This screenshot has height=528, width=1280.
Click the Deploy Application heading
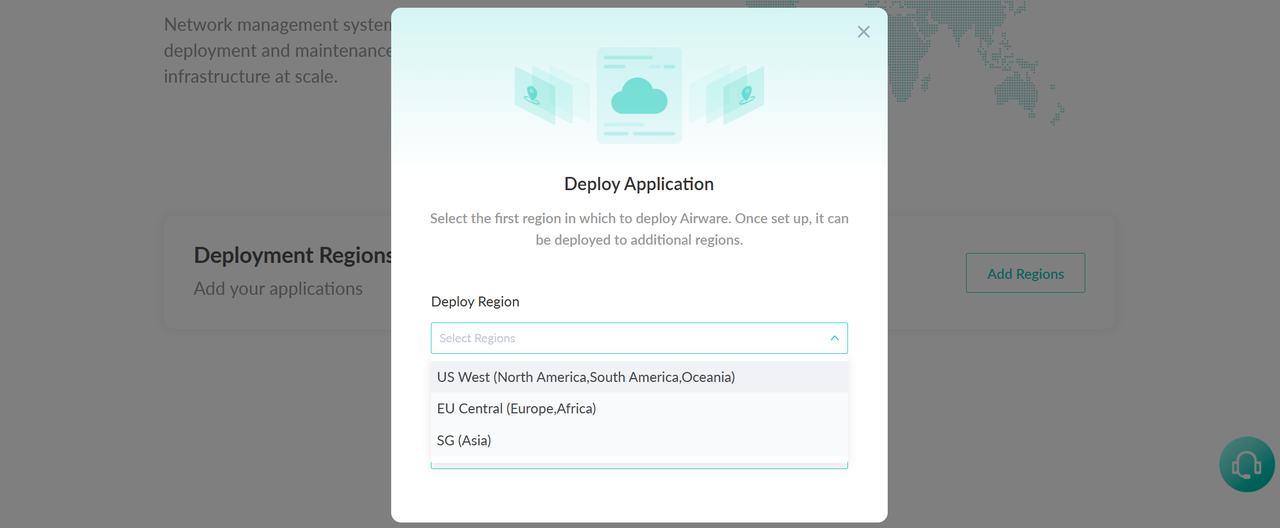pyautogui.click(x=639, y=184)
